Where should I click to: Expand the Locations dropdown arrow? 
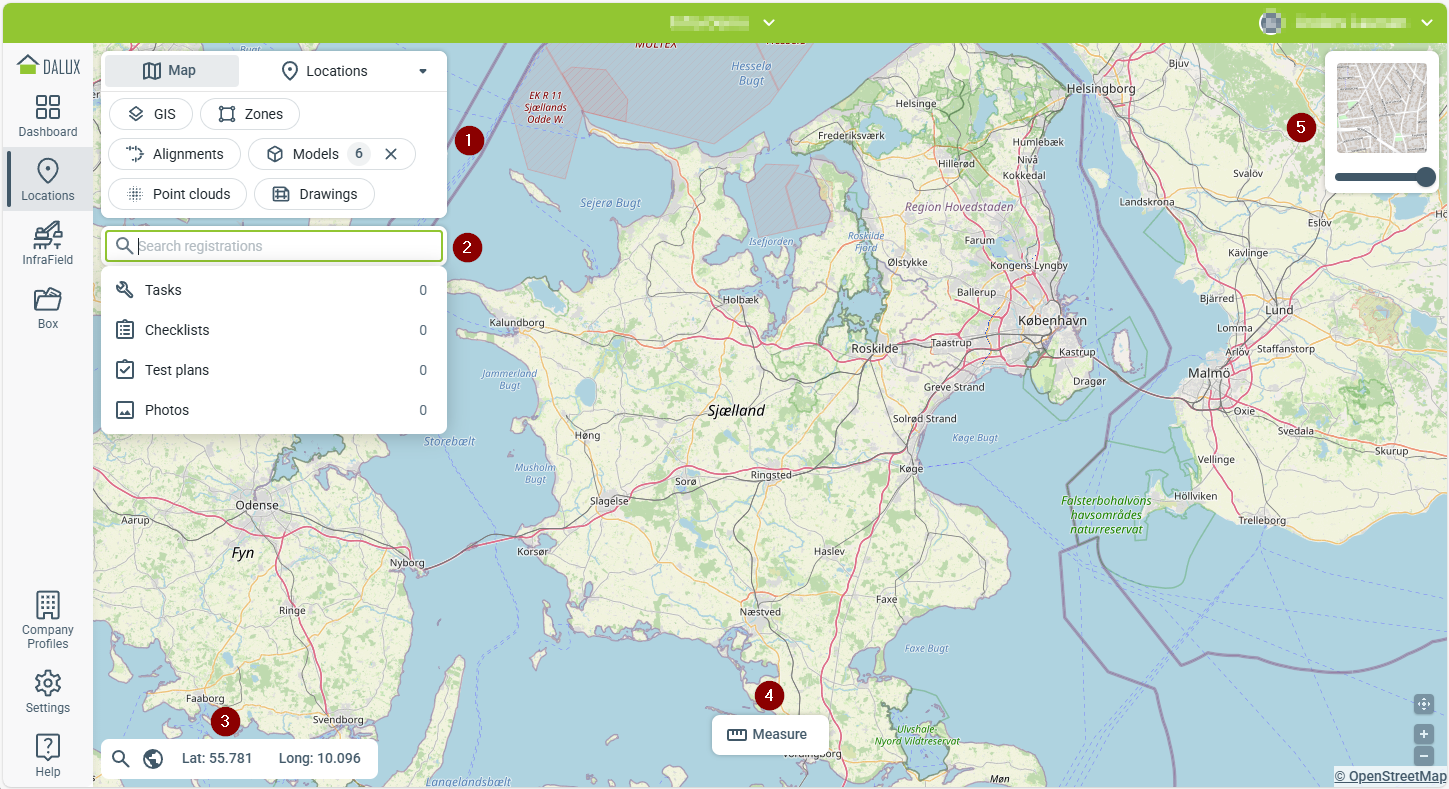click(x=423, y=71)
